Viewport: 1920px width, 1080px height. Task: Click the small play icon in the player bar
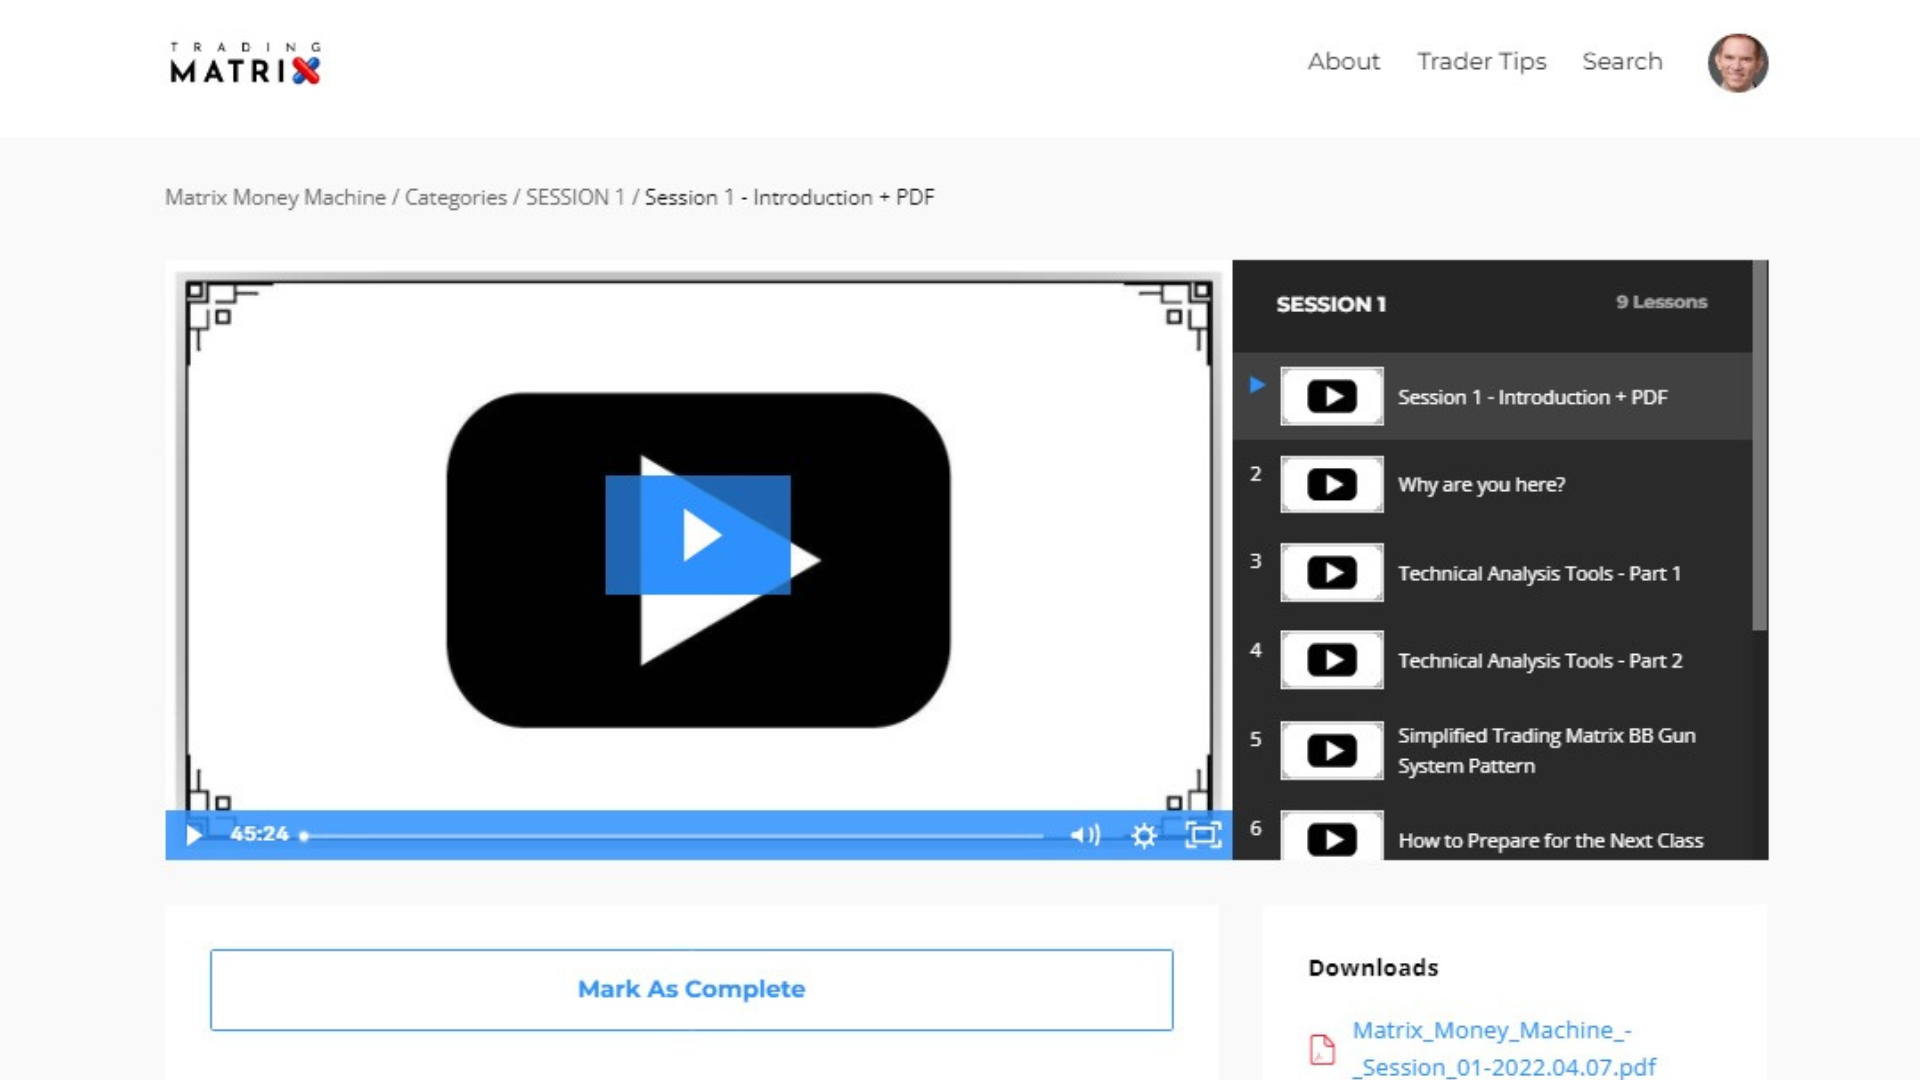pos(194,835)
